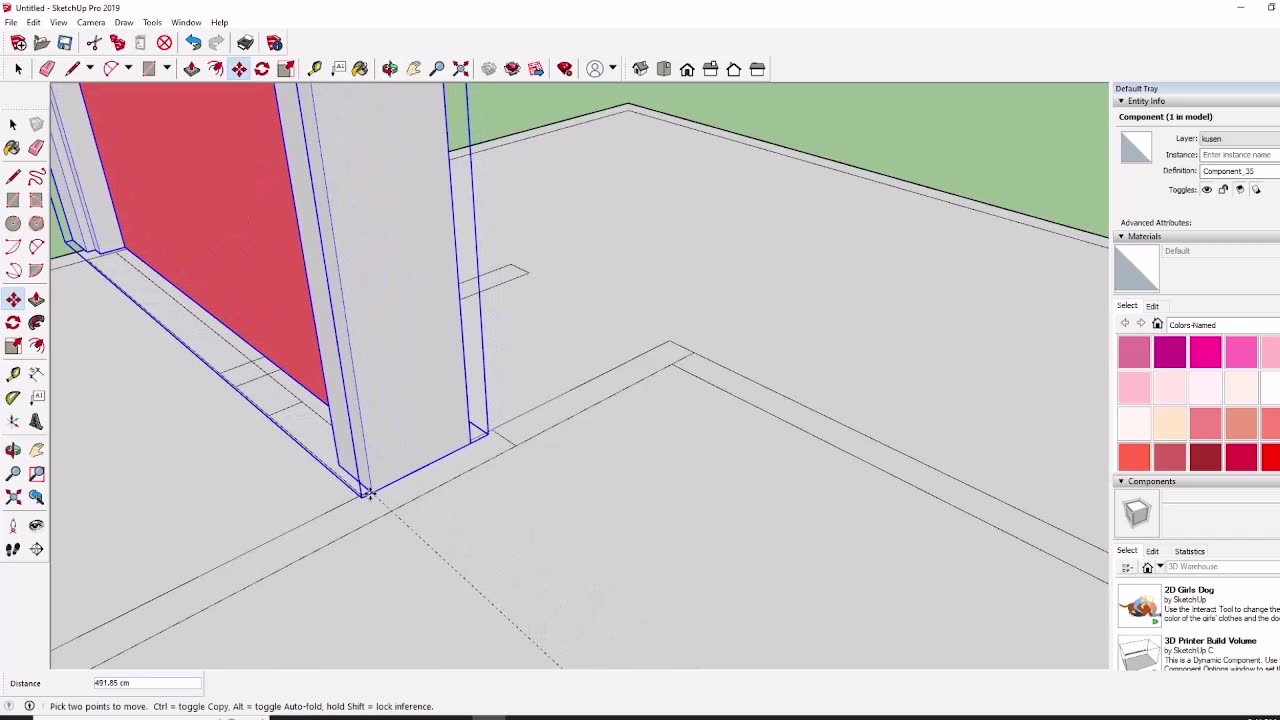The height and width of the screenshot is (720, 1280).
Task: Click the Materials home button
Action: pos(1157,324)
